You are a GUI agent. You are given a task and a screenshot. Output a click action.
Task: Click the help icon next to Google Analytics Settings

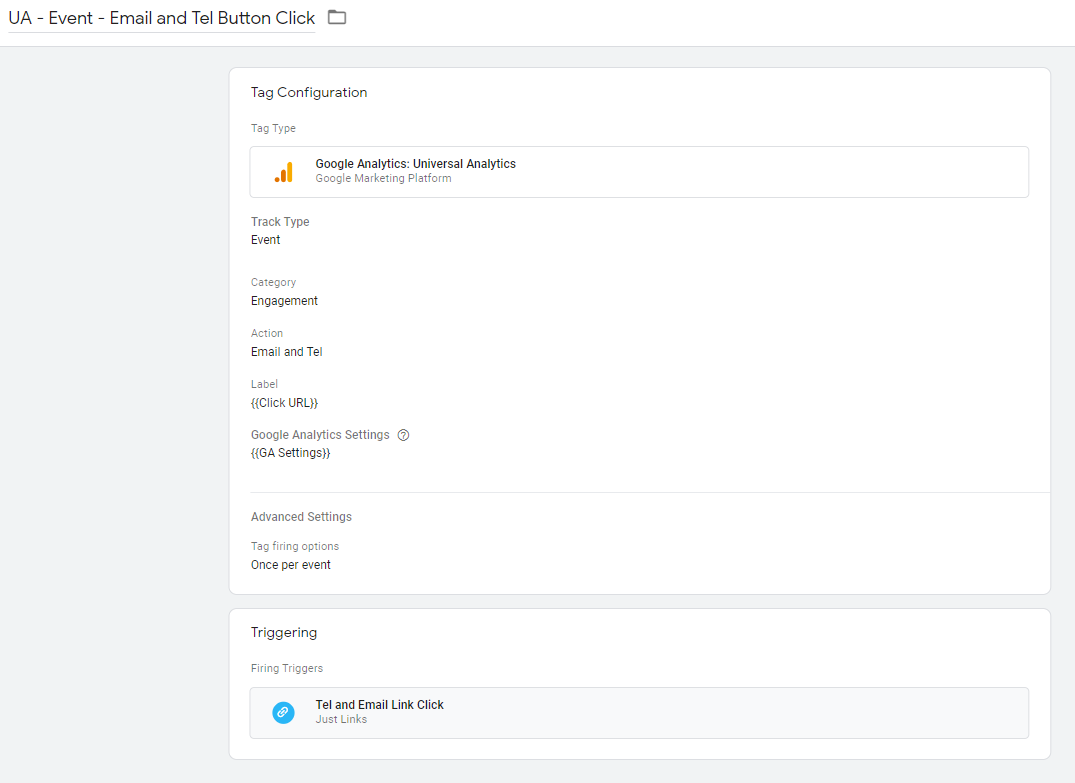pos(403,435)
